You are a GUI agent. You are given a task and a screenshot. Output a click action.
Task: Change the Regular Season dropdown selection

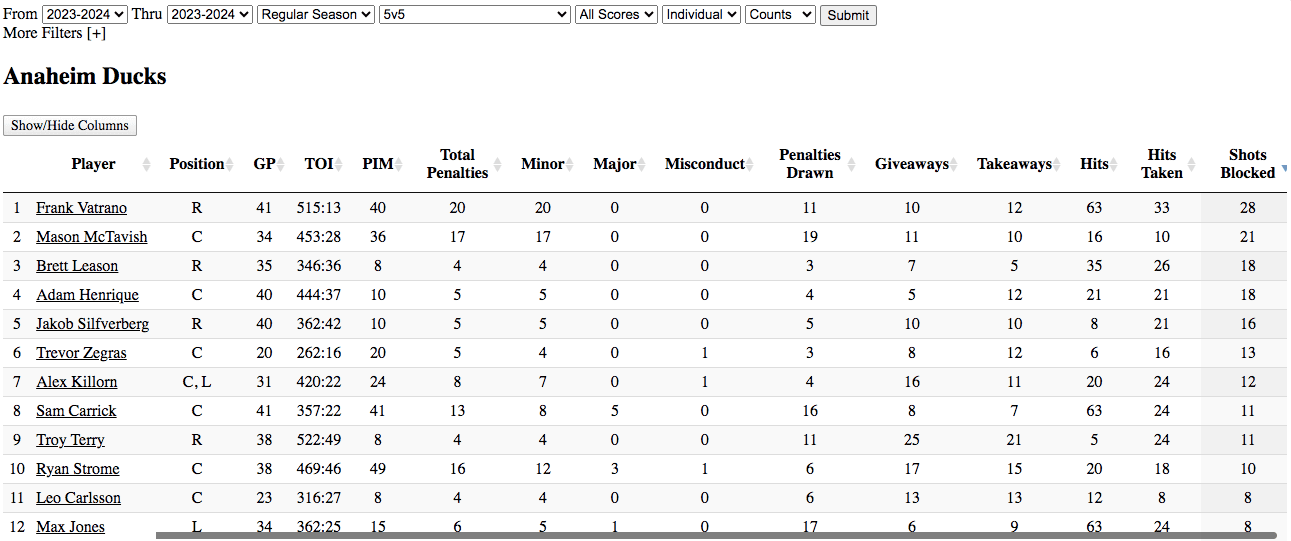click(316, 14)
